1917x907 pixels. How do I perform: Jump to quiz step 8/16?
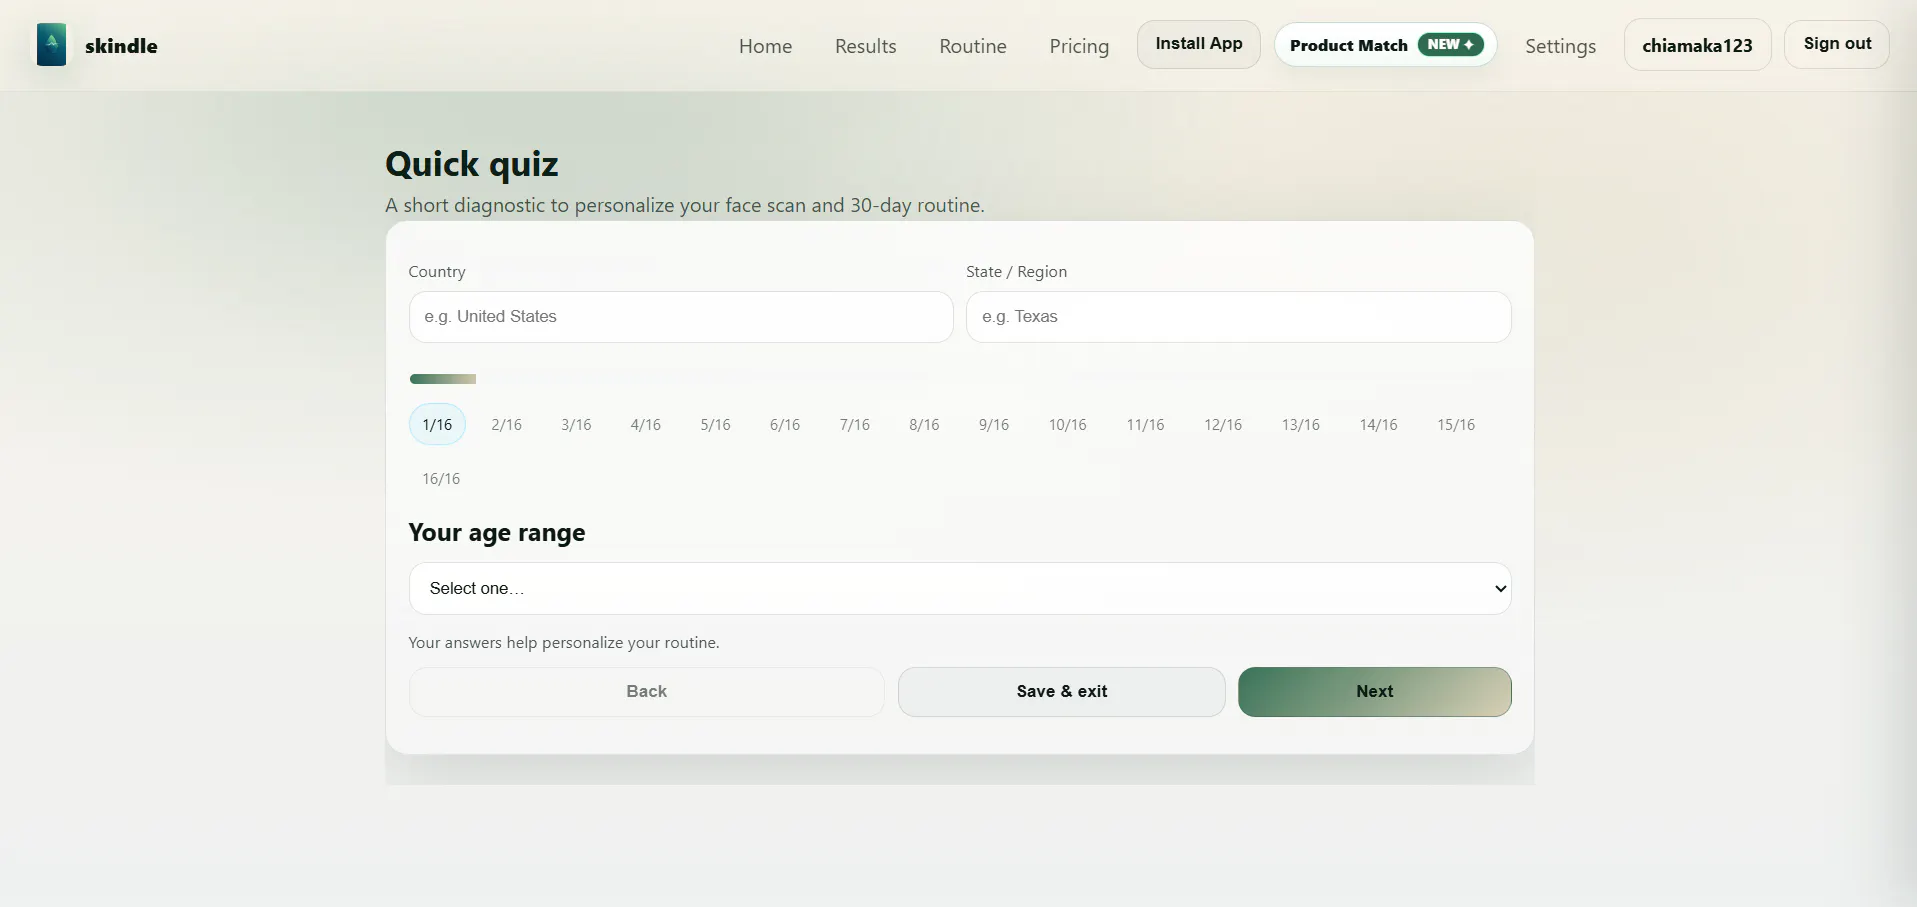pyautogui.click(x=924, y=425)
